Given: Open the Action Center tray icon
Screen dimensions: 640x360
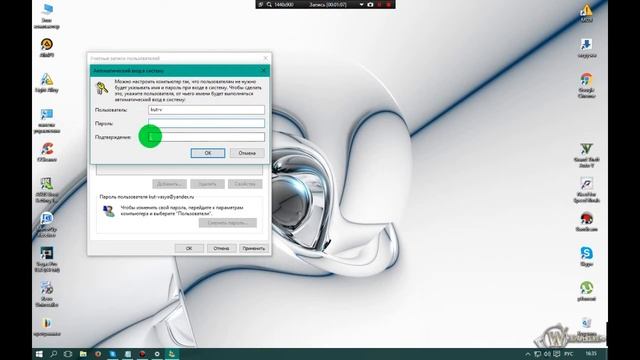Looking at the screenshot, I should (556, 354).
